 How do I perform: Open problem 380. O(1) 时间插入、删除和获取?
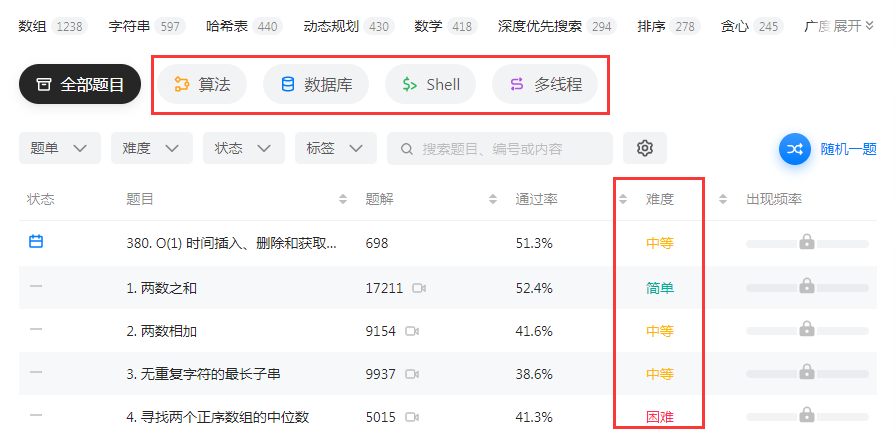pyautogui.click(x=231, y=243)
